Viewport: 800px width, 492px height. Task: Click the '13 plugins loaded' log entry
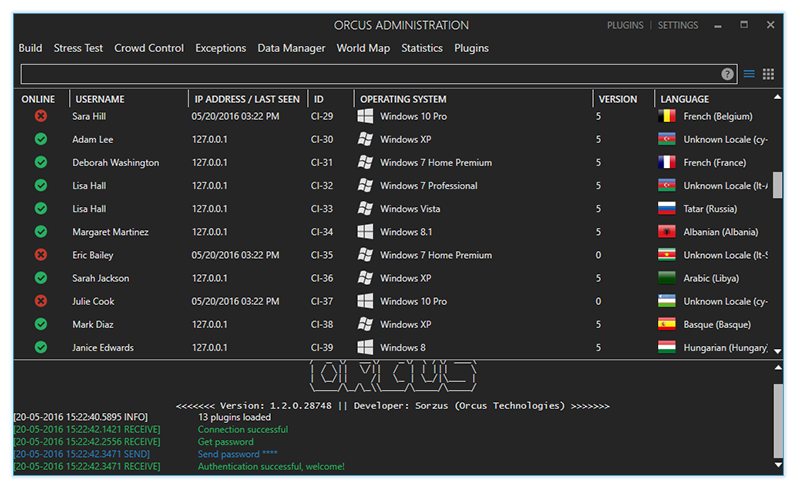point(234,417)
